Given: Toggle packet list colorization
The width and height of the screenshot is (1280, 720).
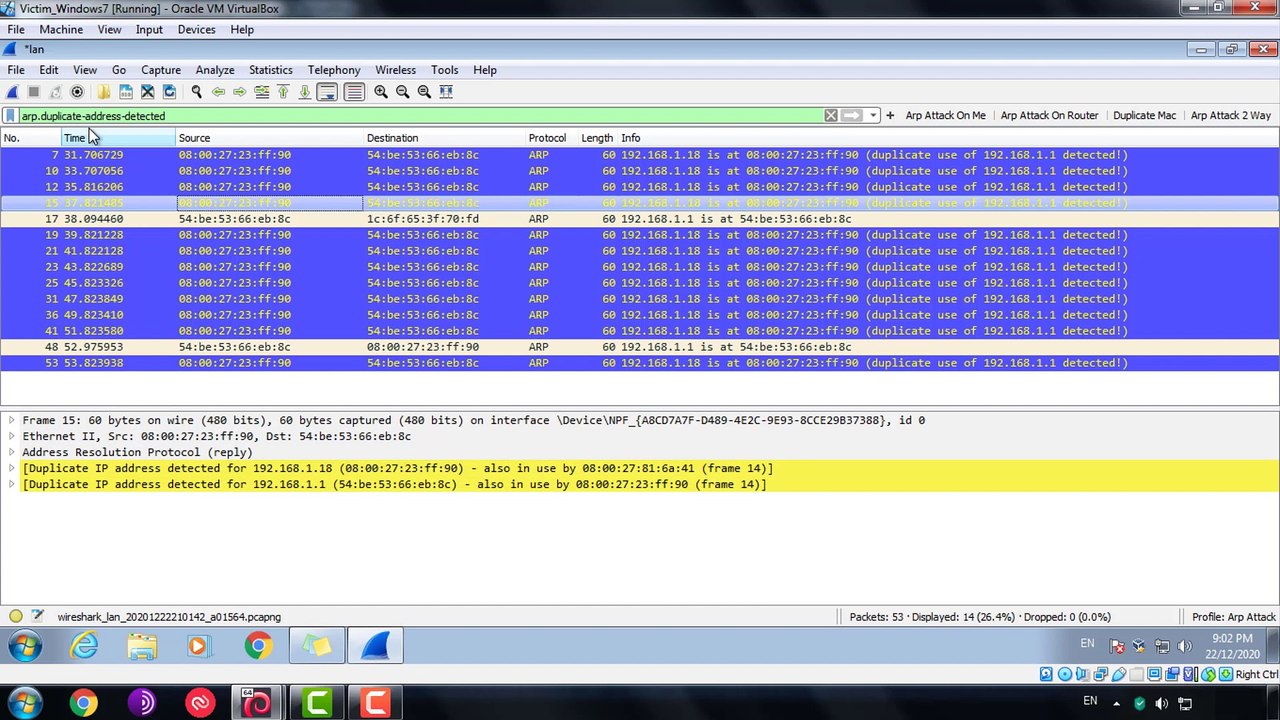Looking at the screenshot, I should 354,92.
